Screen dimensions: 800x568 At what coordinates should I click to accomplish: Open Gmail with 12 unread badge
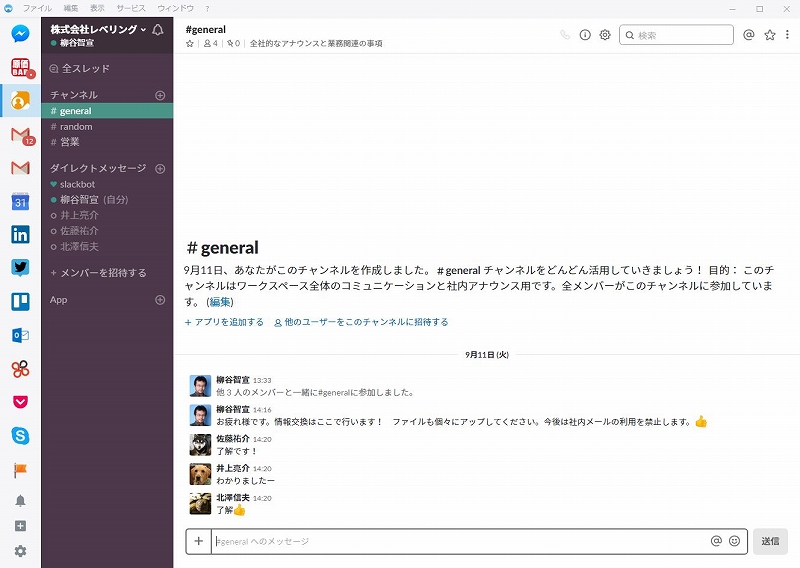point(20,135)
